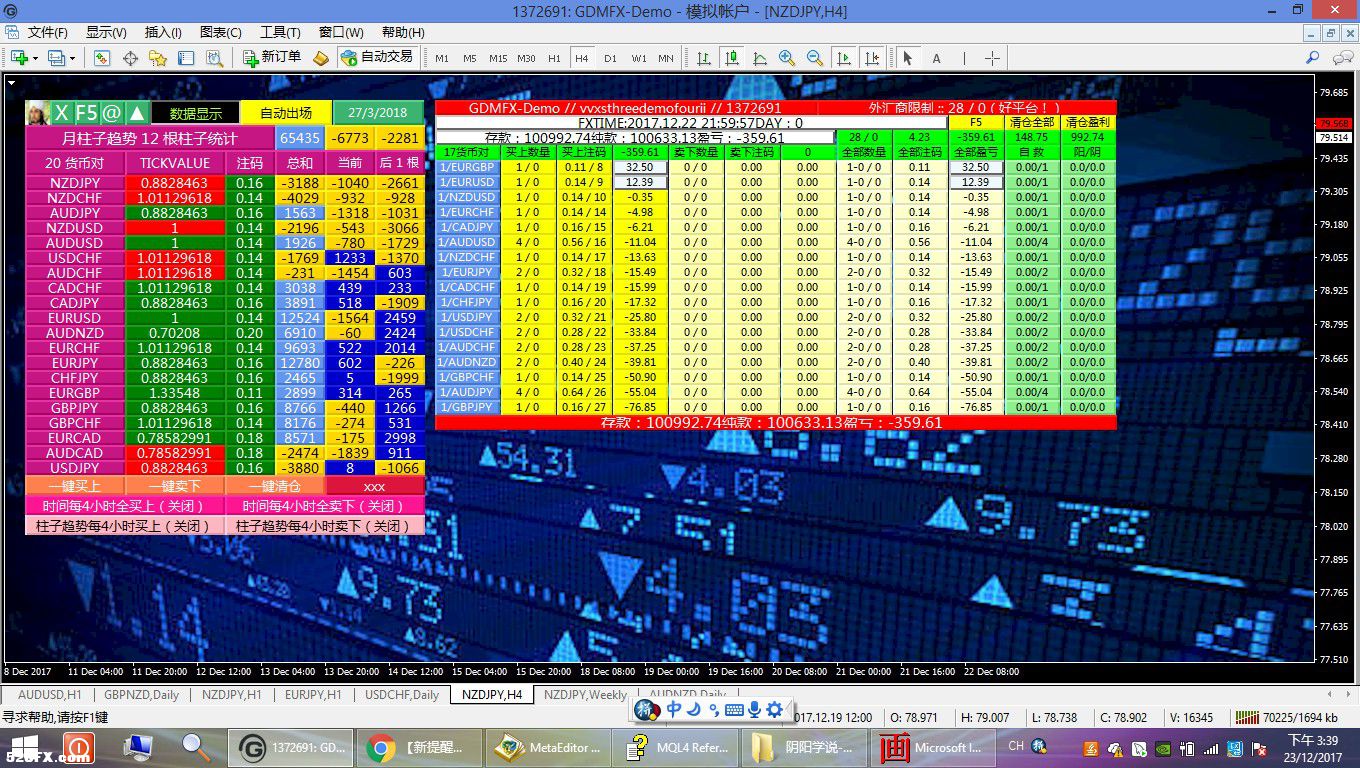Open MetaEditor from the taskbar
1360x768 pixels.
click(547, 747)
